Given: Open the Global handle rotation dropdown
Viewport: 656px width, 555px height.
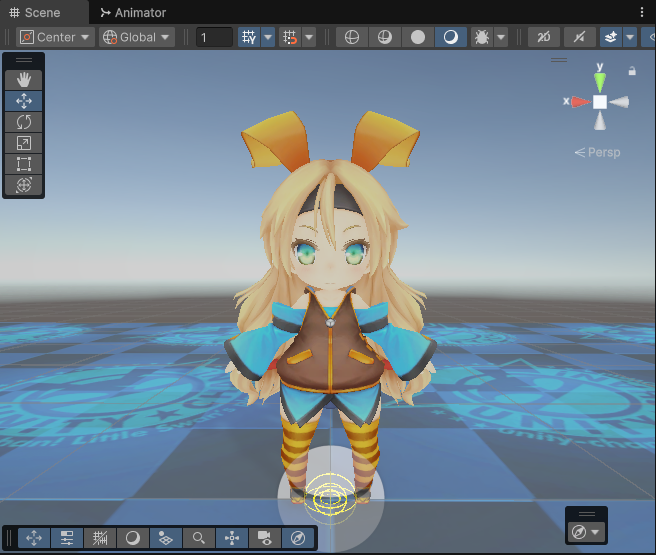Looking at the screenshot, I should [x=137, y=37].
